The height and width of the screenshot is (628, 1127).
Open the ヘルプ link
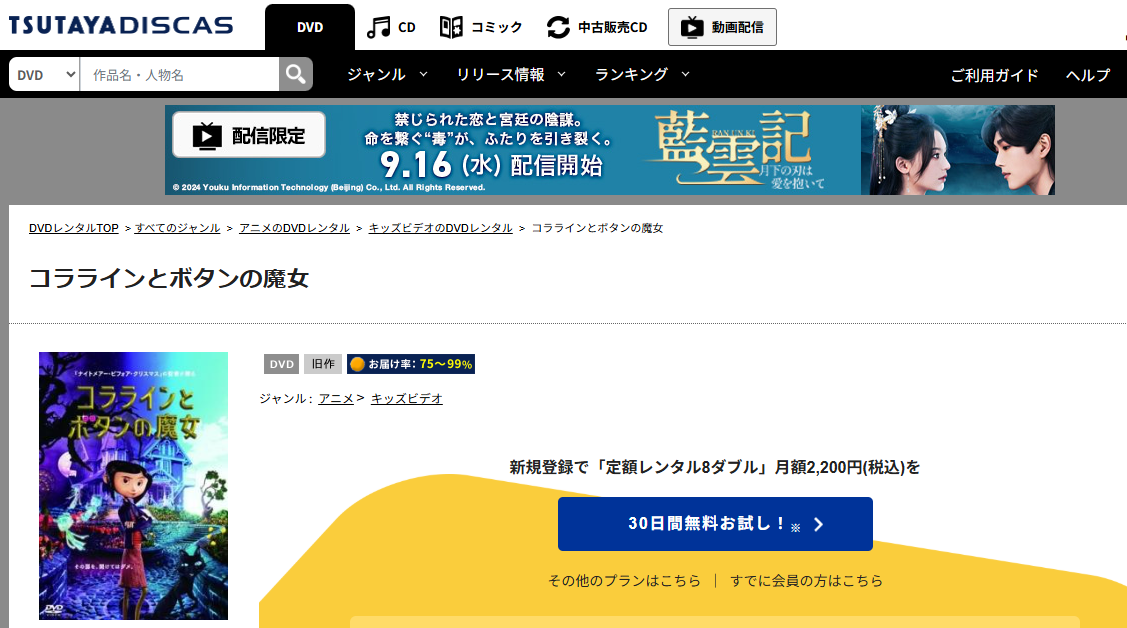(1087, 75)
